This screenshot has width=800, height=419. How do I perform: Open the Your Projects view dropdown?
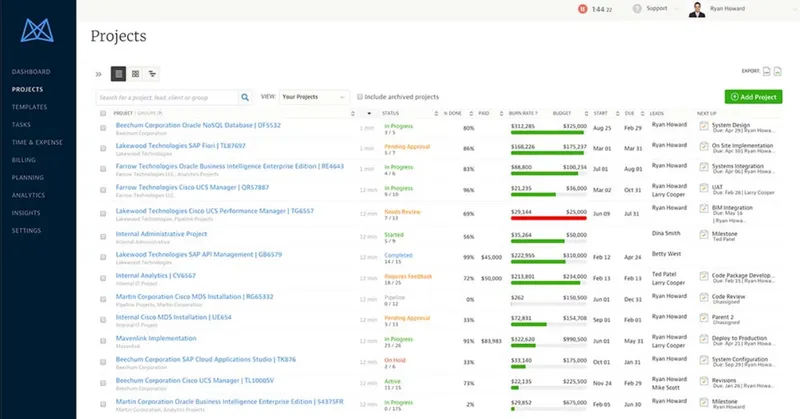tap(314, 97)
